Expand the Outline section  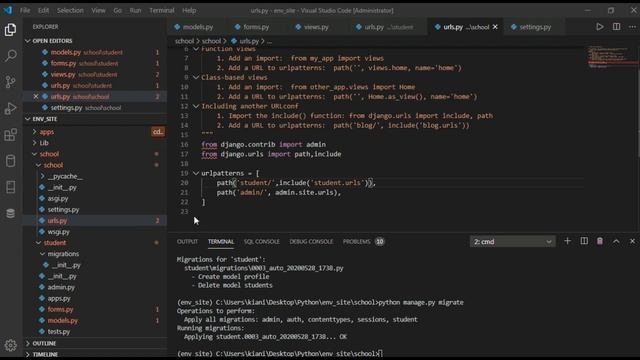28,344
